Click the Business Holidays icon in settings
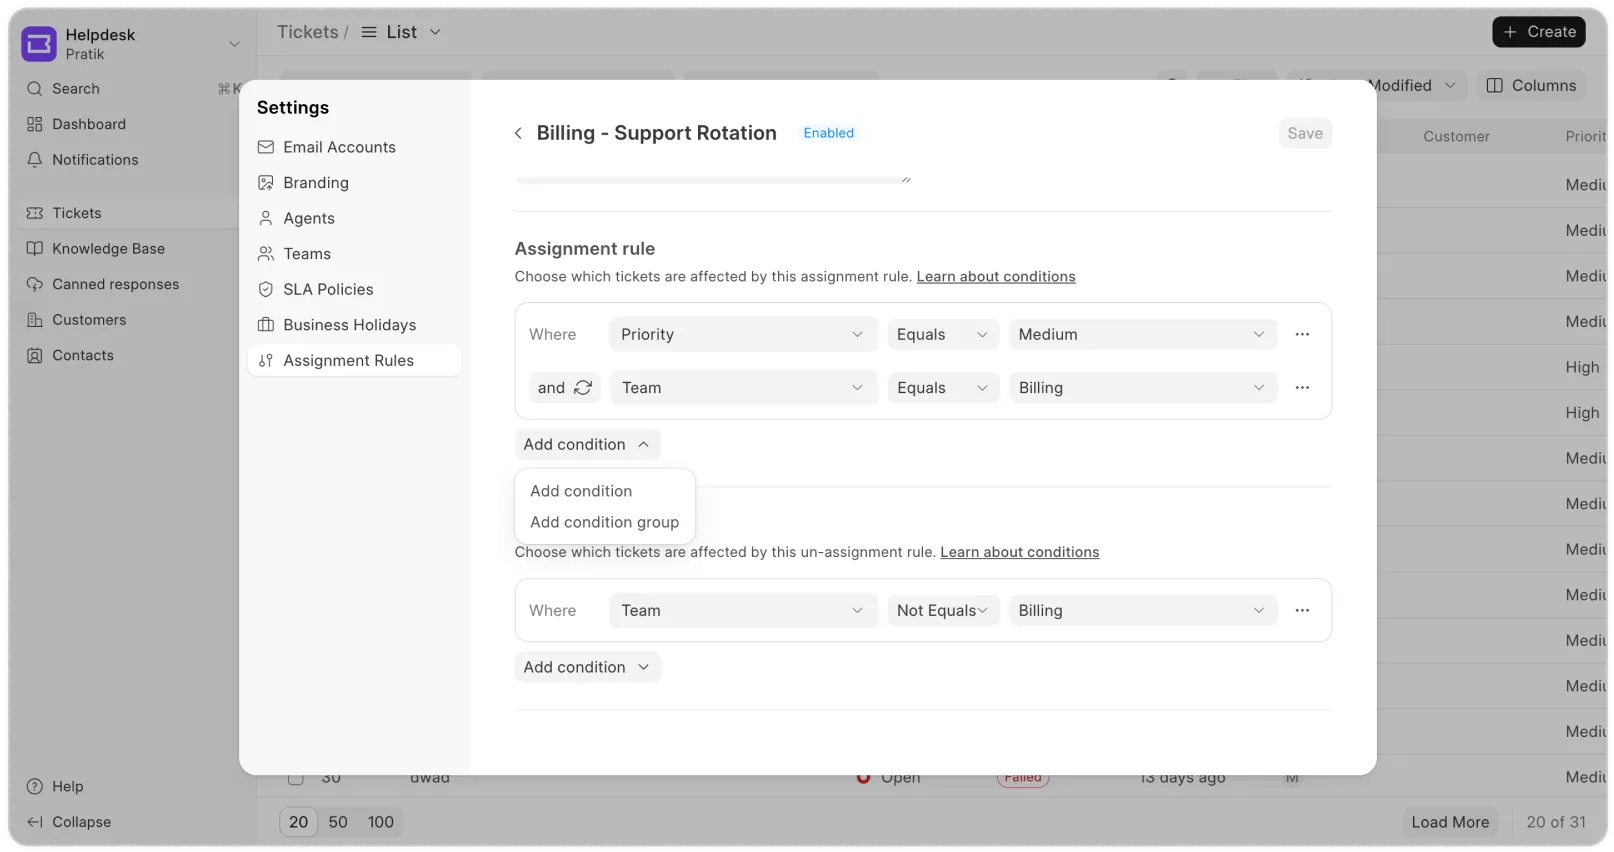Screen dimensions: 1614x852 coord(266,325)
